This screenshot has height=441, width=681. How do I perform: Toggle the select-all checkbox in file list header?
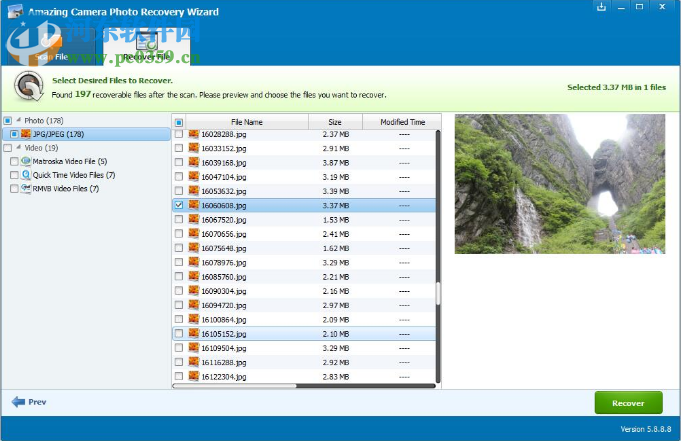tap(179, 123)
